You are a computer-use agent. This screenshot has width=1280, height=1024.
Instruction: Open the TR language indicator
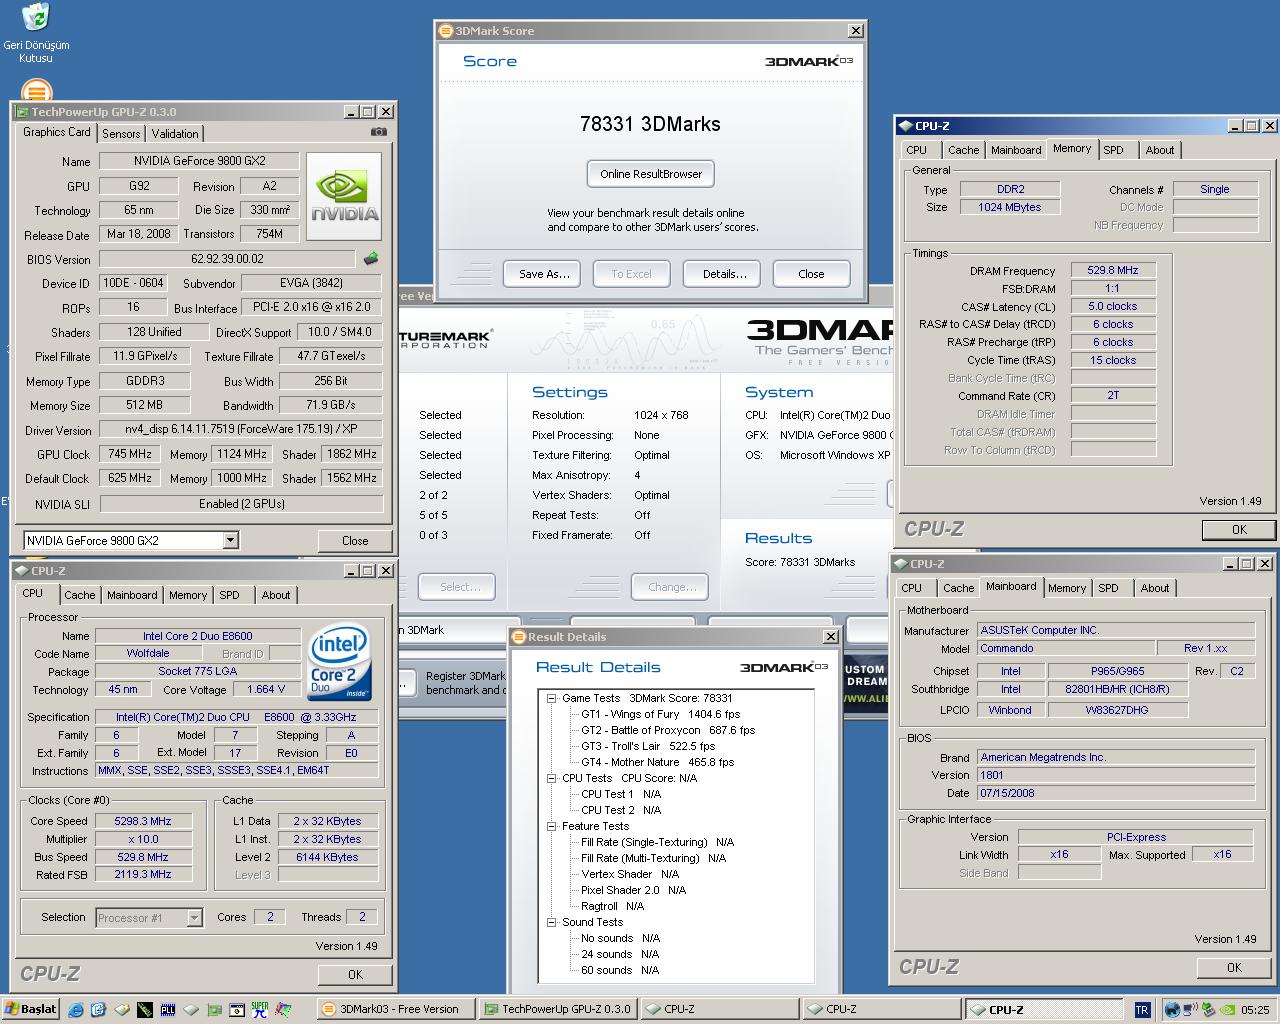pos(1142,1010)
